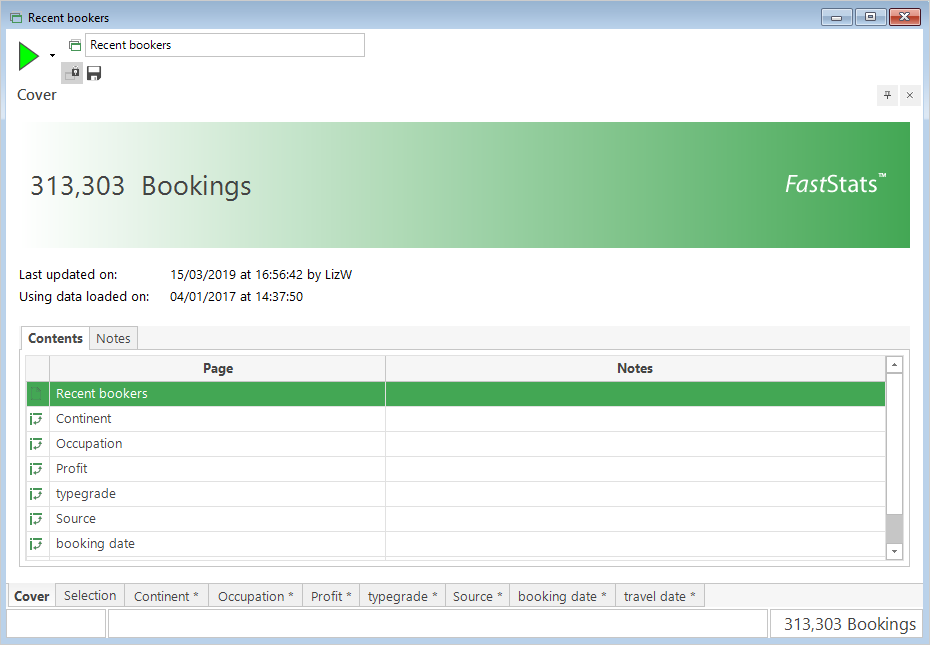Image resolution: width=930 pixels, height=645 pixels.
Task: Open dropdown arrow beside the play button
Action: pyautogui.click(x=53, y=56)
